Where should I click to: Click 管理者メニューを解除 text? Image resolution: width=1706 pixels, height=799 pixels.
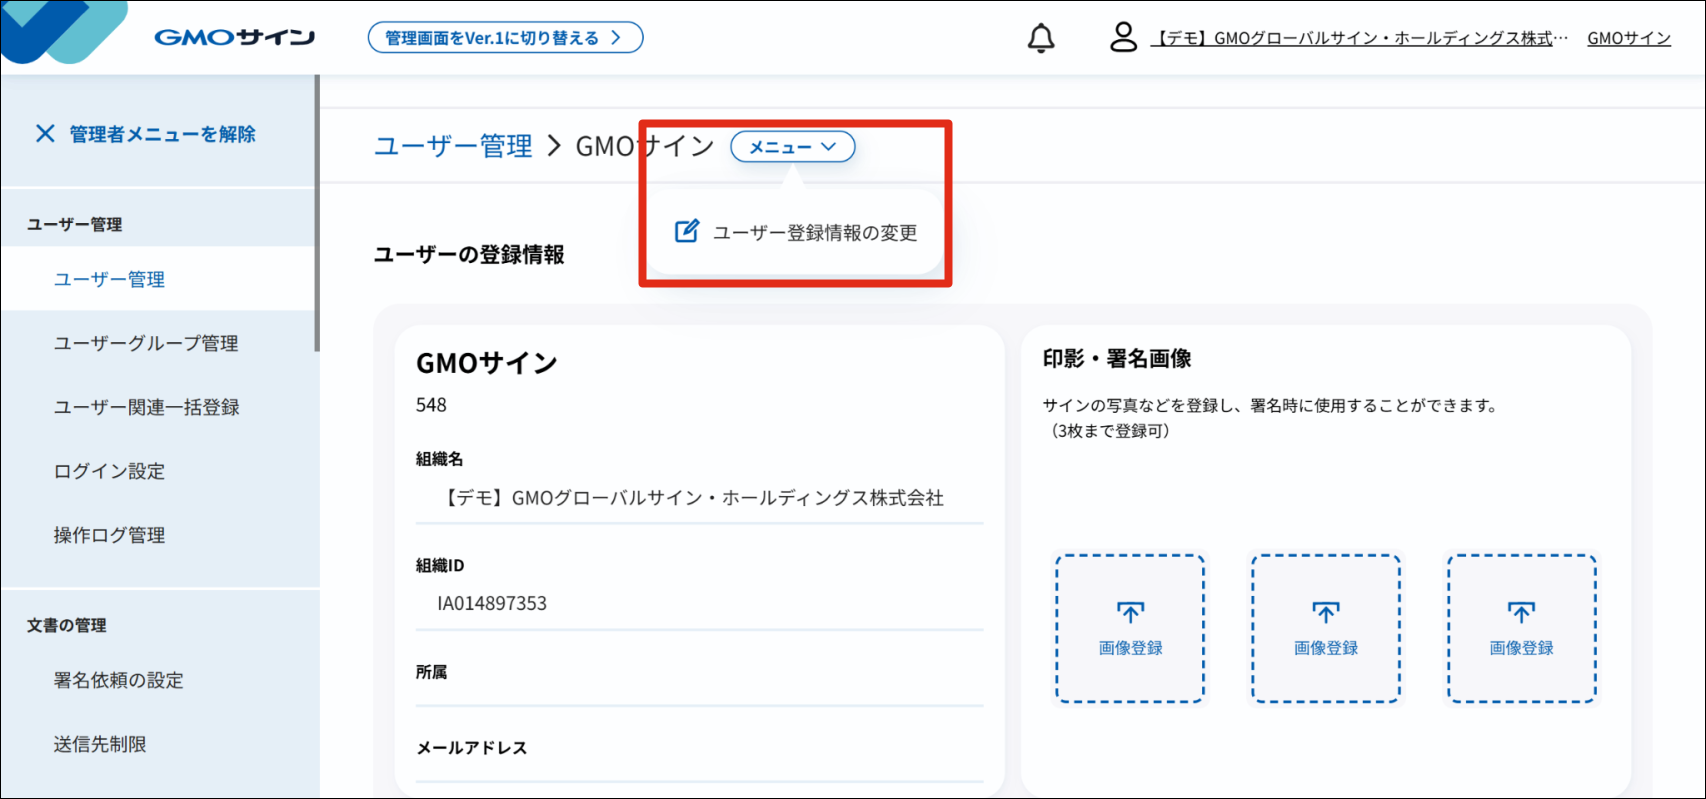[x=162, y=134]
